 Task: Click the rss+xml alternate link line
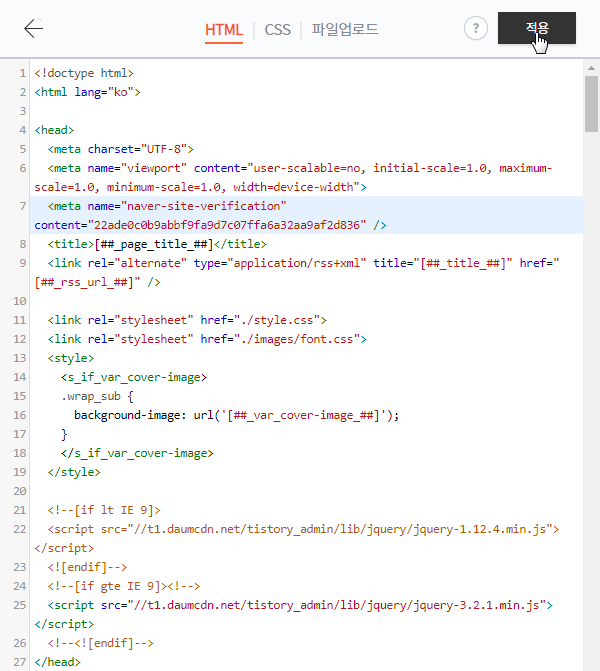point(303,263)
